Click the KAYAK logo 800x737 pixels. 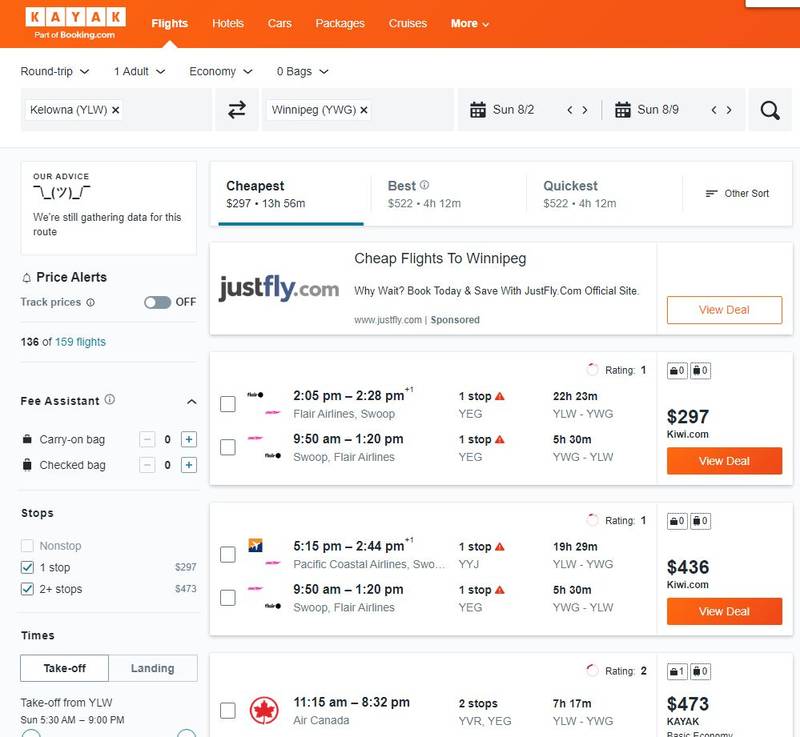75,23
